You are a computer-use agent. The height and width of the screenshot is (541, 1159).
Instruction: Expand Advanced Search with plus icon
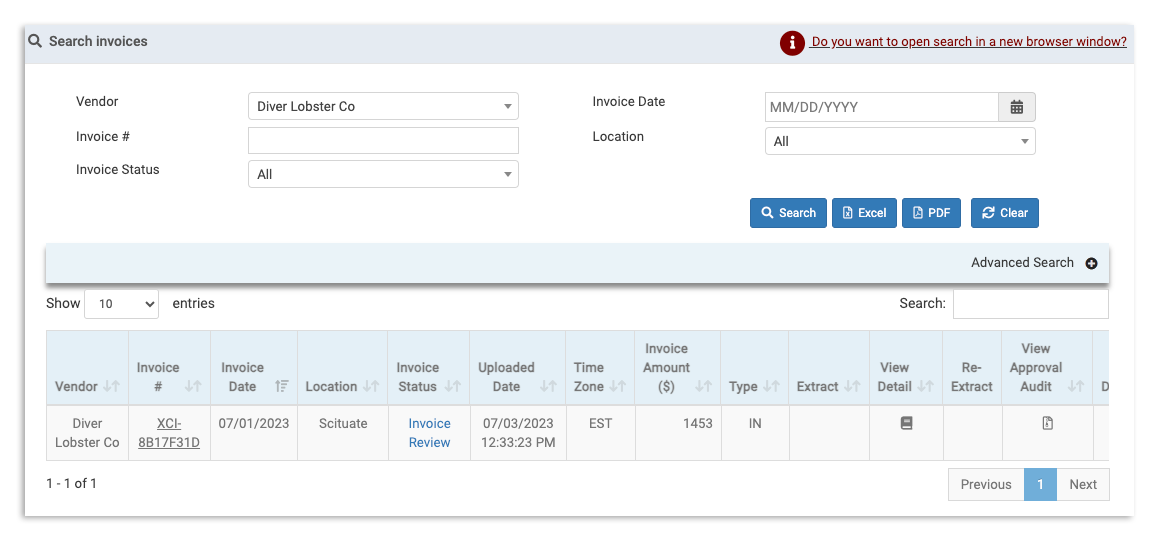tap(1091, 263)
